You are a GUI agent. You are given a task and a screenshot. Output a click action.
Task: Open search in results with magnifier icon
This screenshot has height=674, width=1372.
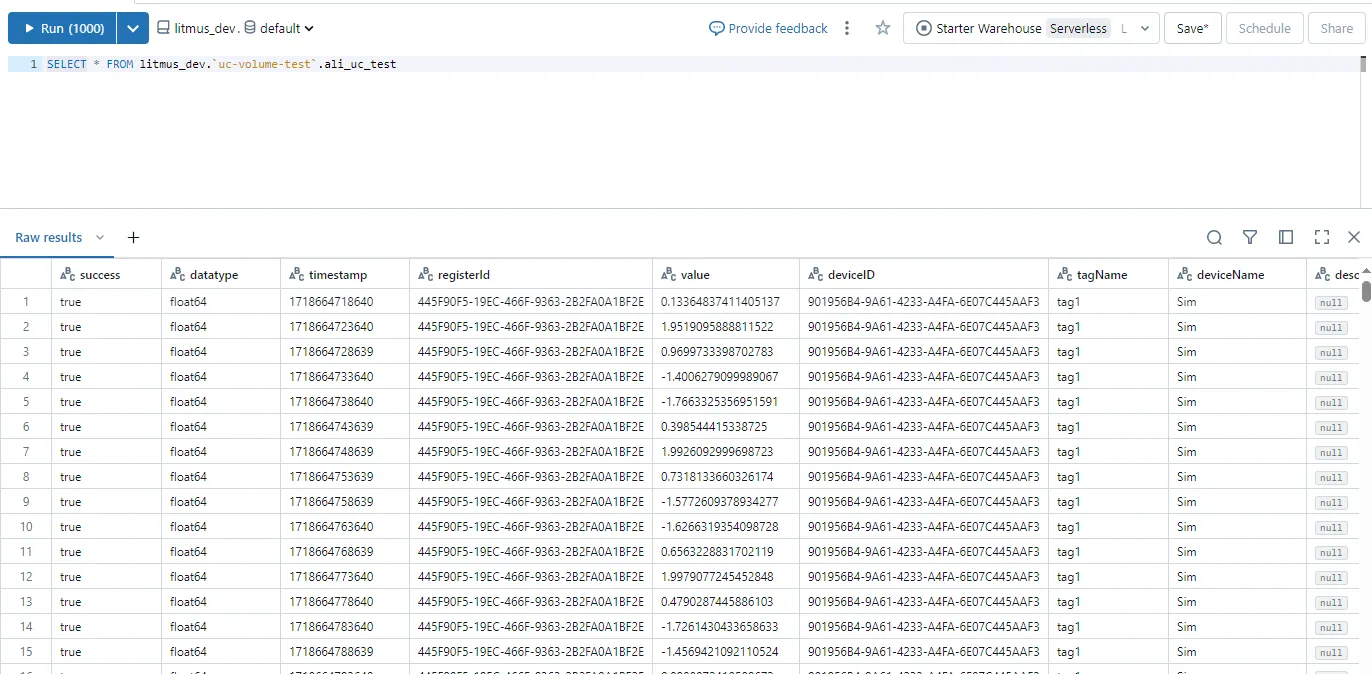[1214, 237]
